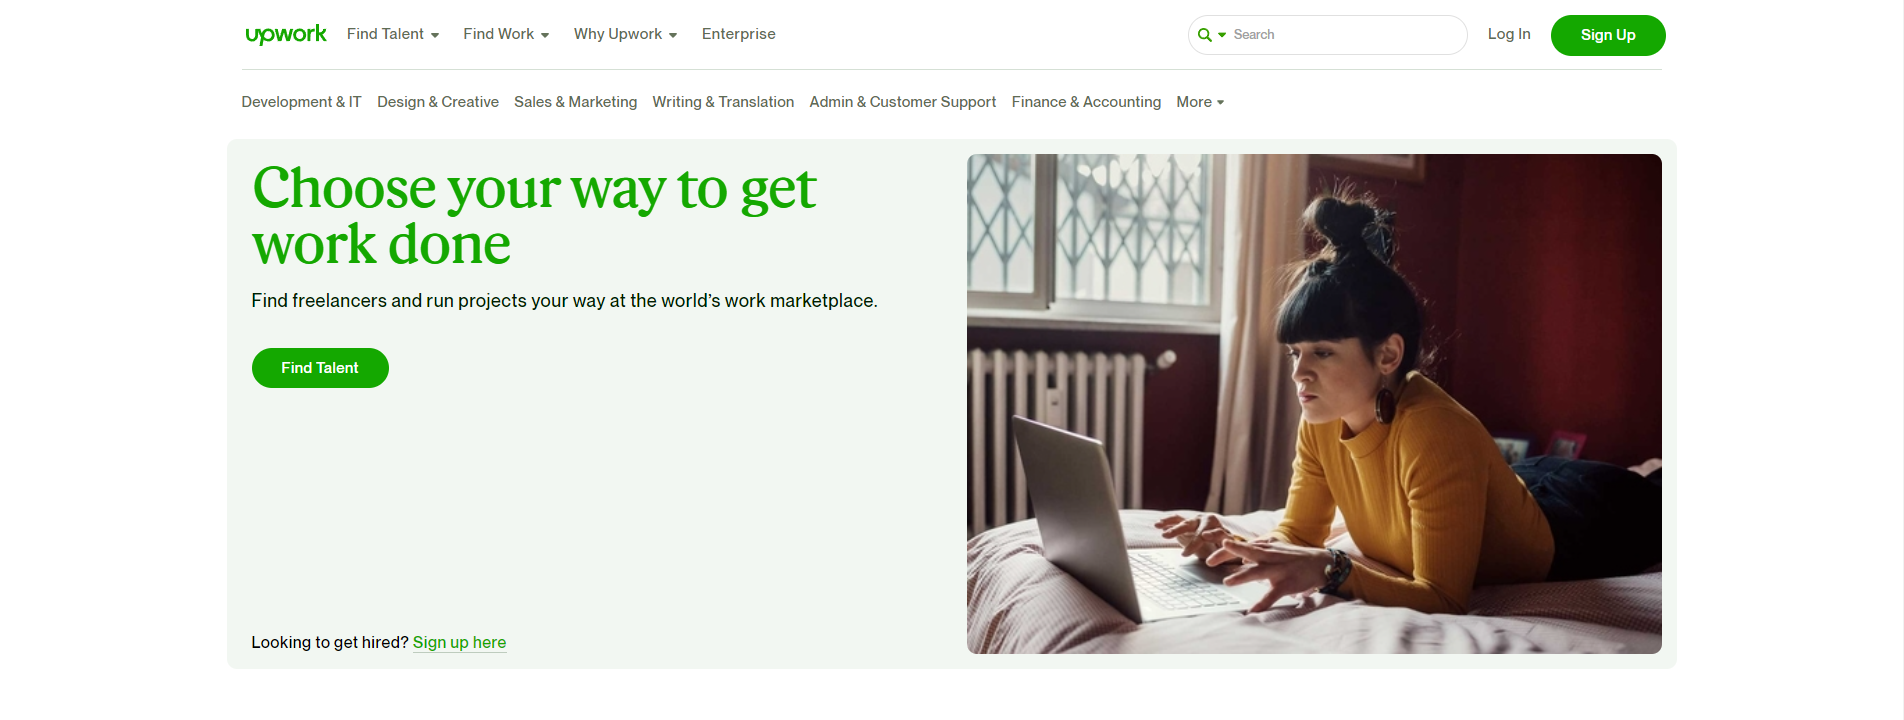Expand the Find Talent menu
This screenshot has width=1904, height=720.
pos(393,34)
